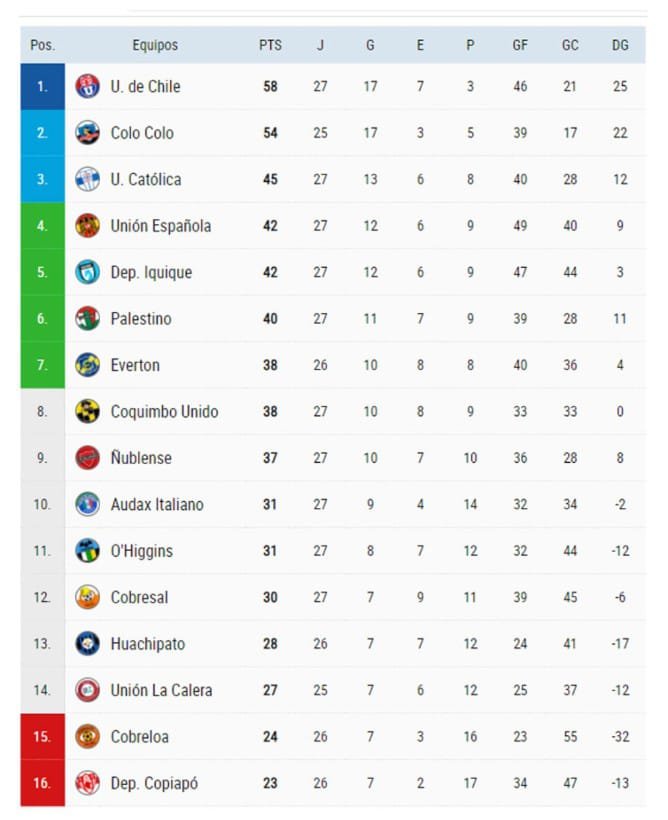Click the U. Católica club crest
The width and height of the screenshot is (668, 820).
coord(88,180)
